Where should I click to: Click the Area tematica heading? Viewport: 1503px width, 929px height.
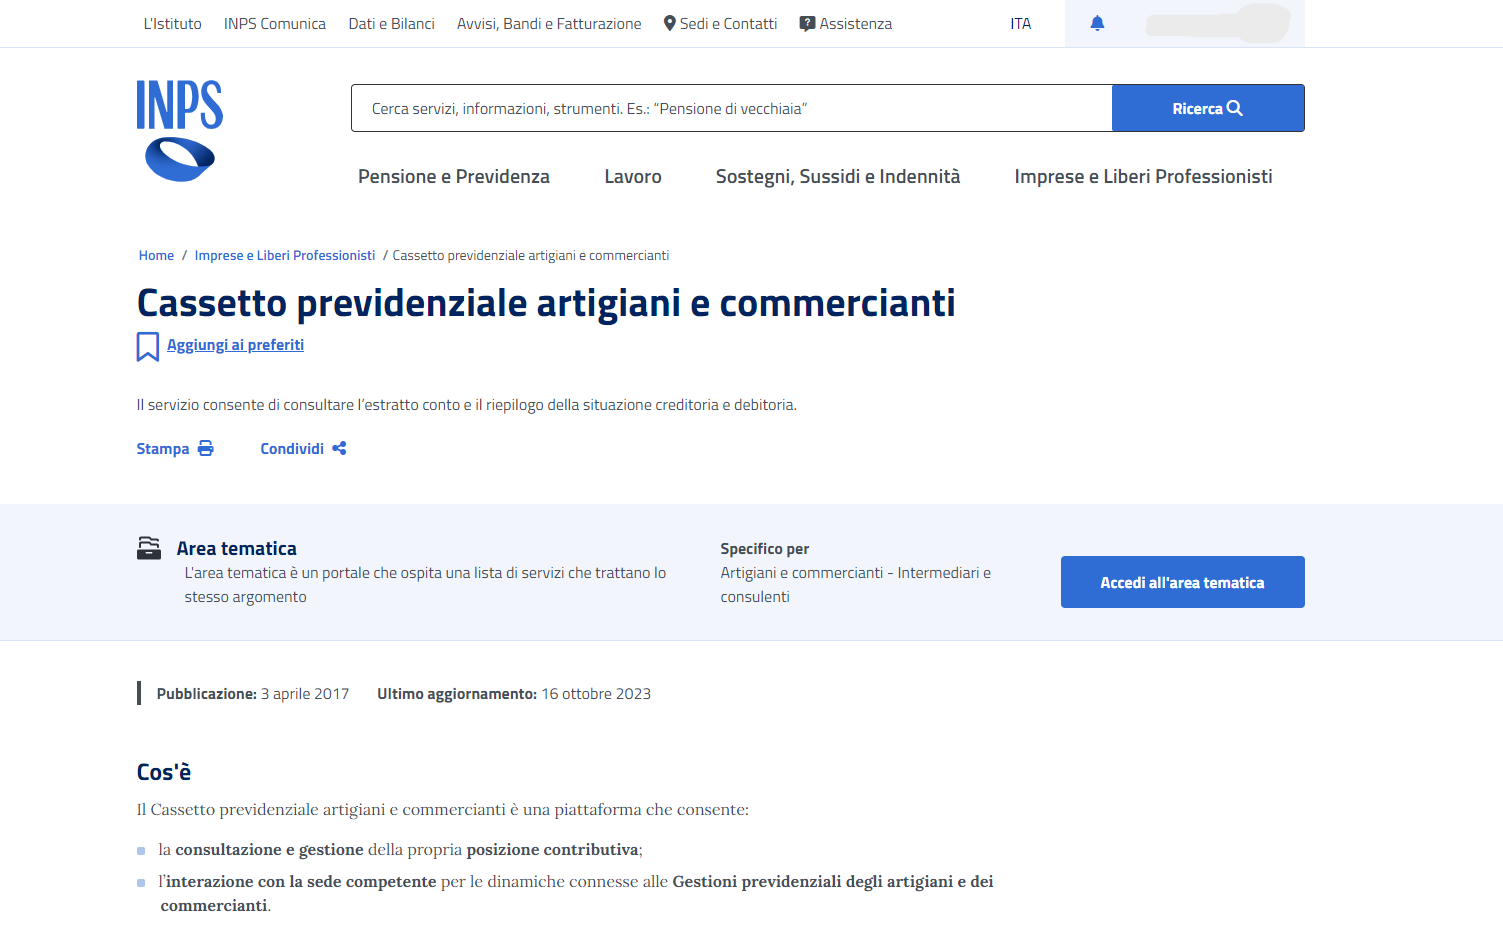pos(237,548)
